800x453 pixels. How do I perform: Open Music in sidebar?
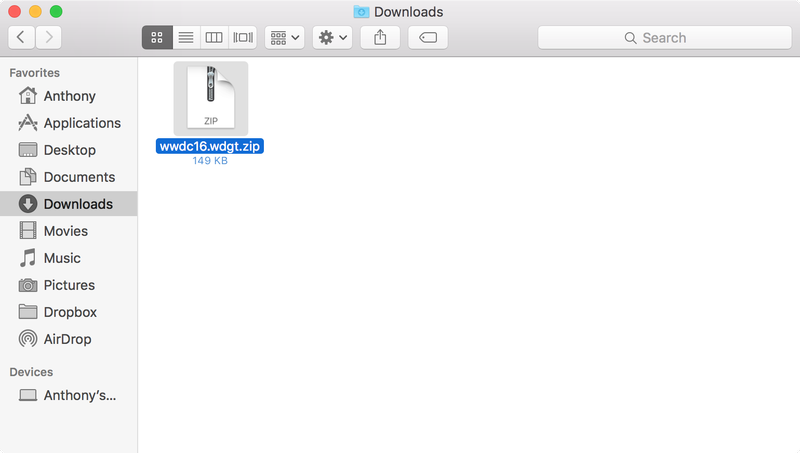(x=68, y=258)
